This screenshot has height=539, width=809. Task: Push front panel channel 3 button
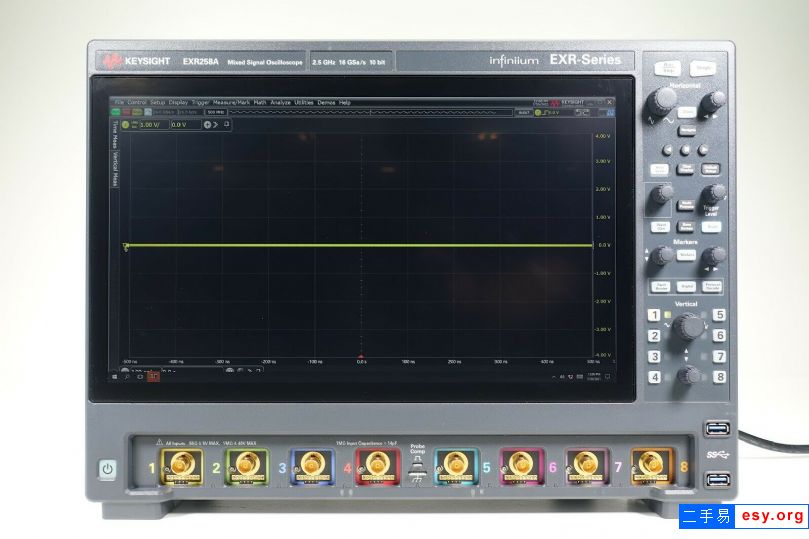click(x=654, y=356)
